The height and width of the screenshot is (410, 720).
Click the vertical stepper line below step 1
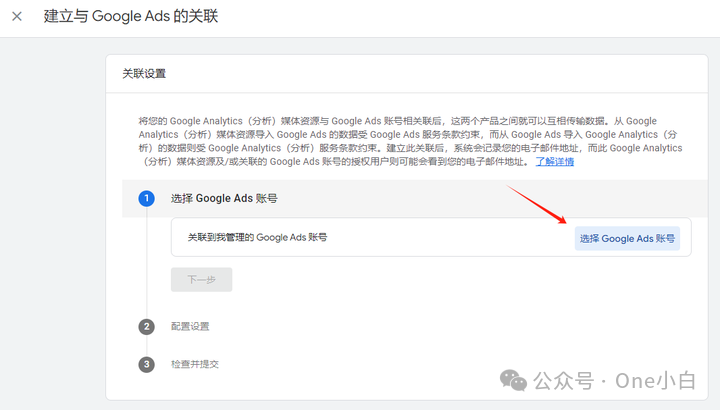point(146,262)
